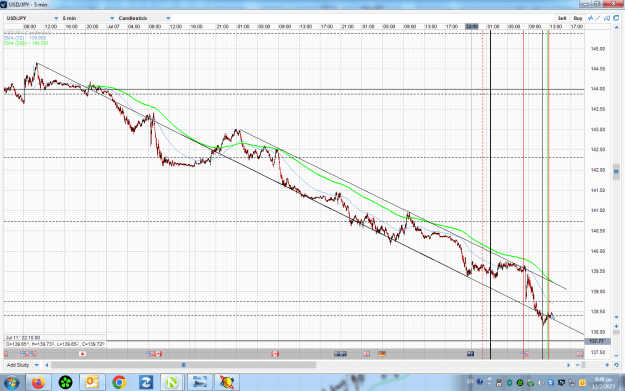
Task: Open the chart studies indicator icon
Action: point(590,18)
